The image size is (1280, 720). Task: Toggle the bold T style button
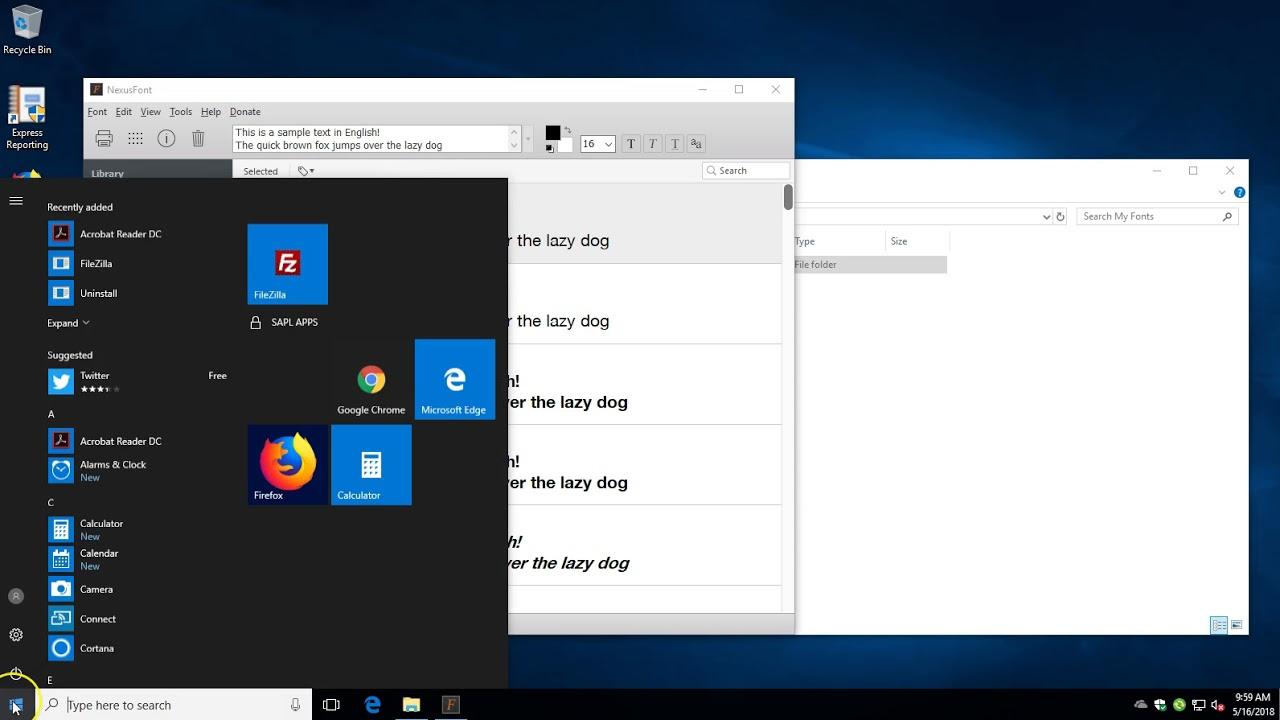[x=631, y=144]
